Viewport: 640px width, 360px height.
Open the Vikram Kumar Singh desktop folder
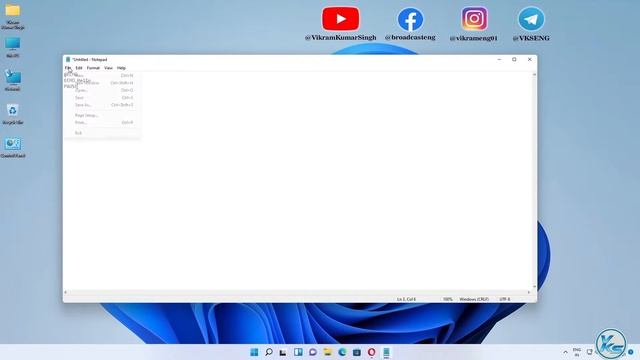pyautogui.click(x=13, y=17)
